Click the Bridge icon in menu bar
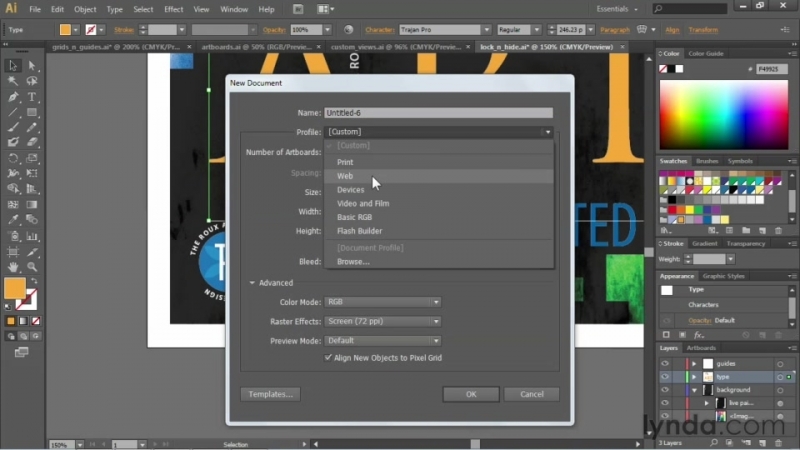The width and height of the screenshot is (800, 450). tap(298, 9)
